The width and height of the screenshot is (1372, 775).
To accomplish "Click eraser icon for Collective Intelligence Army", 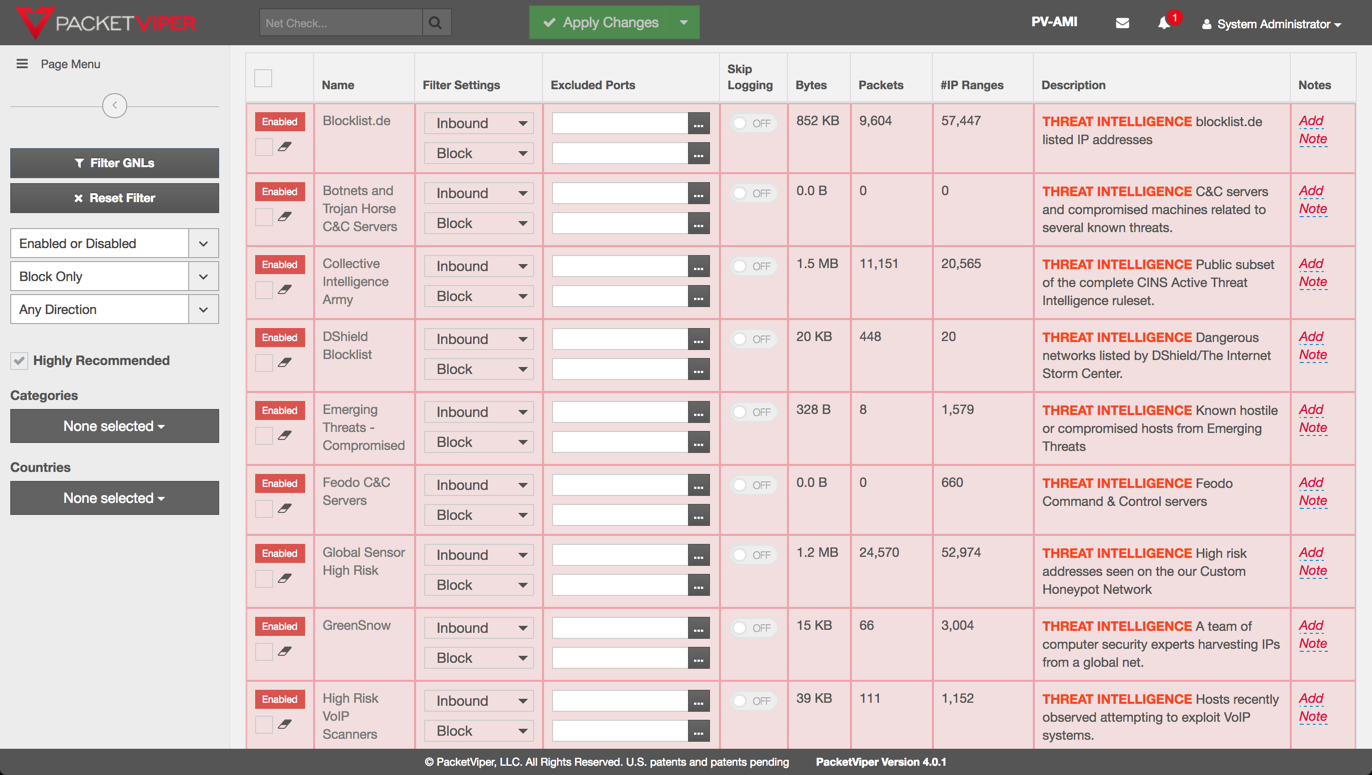I will [285, 290].
